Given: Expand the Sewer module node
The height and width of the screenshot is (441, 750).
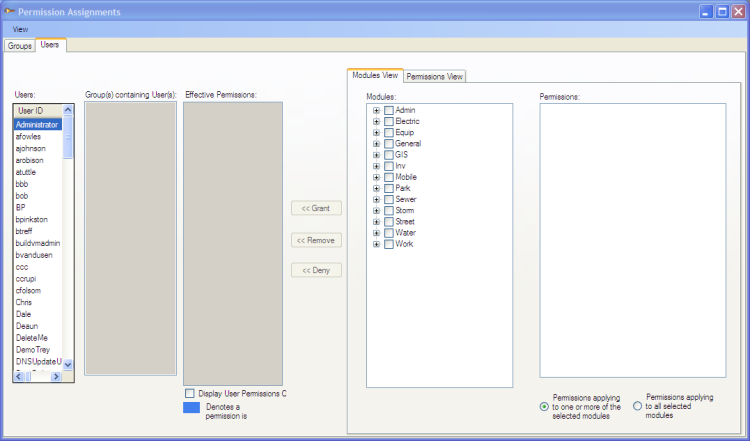Looking at the screenshot, I should [376, 199].
